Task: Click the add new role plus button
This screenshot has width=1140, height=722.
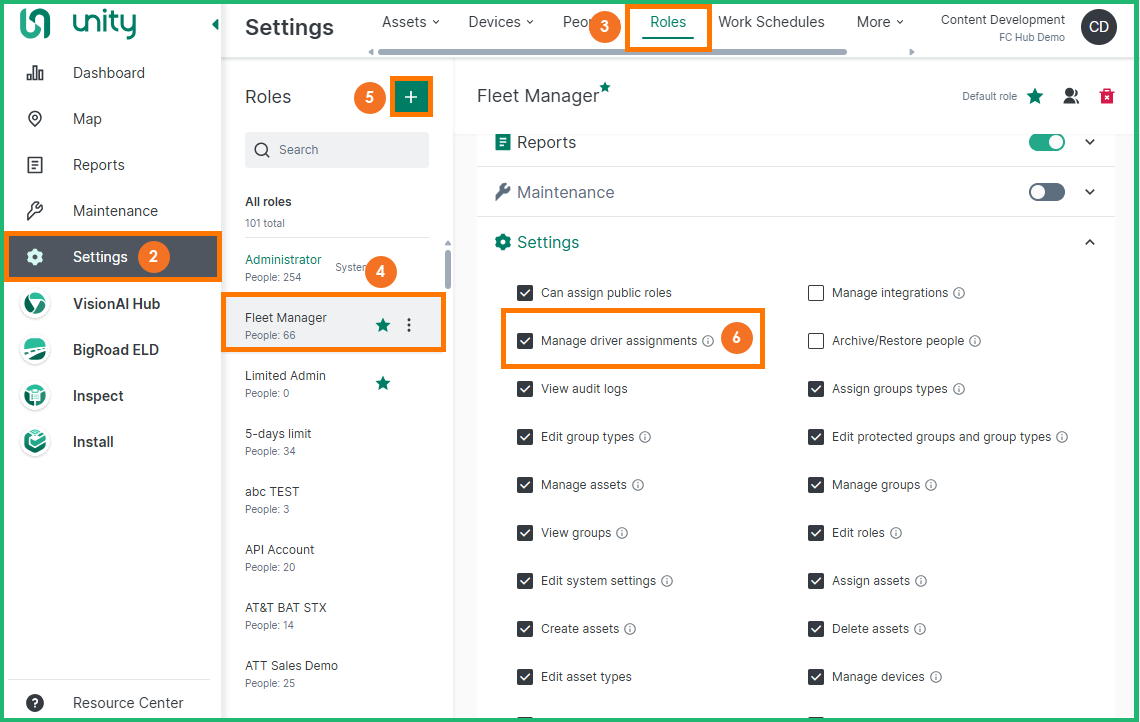Action: [411, 97]
